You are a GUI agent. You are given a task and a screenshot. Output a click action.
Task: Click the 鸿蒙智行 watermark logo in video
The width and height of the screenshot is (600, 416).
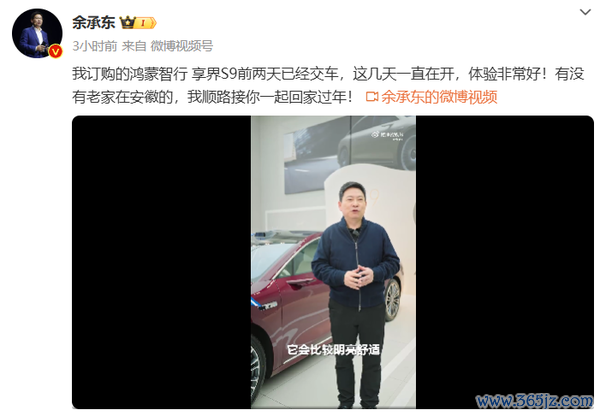[x=386, y=135]
